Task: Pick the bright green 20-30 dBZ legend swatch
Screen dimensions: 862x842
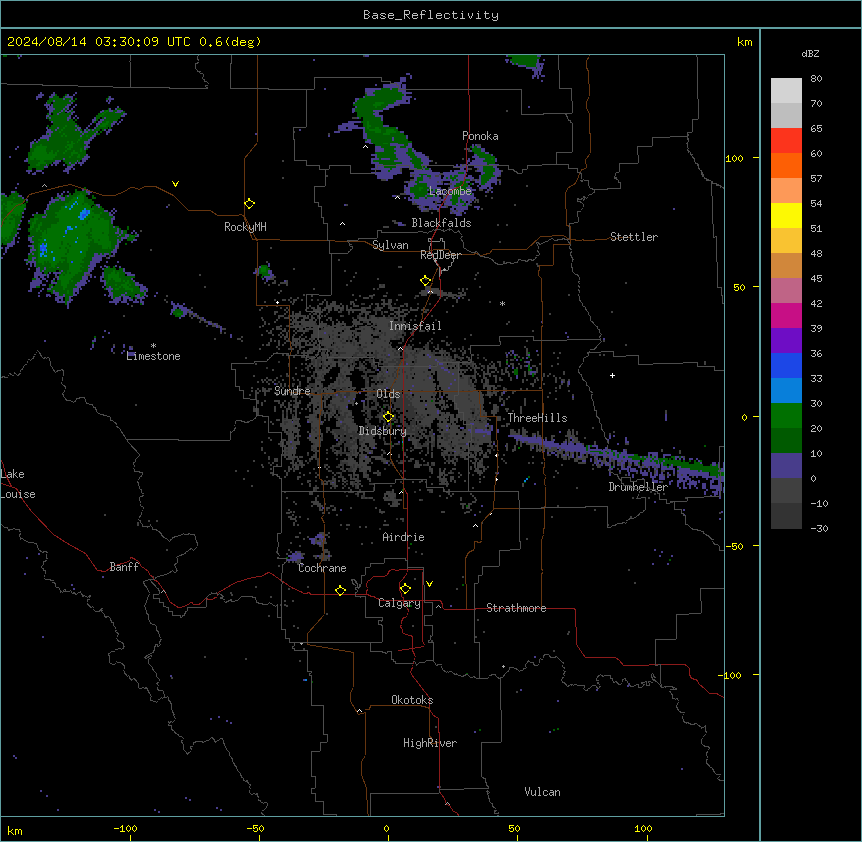Action: (786, 416)
